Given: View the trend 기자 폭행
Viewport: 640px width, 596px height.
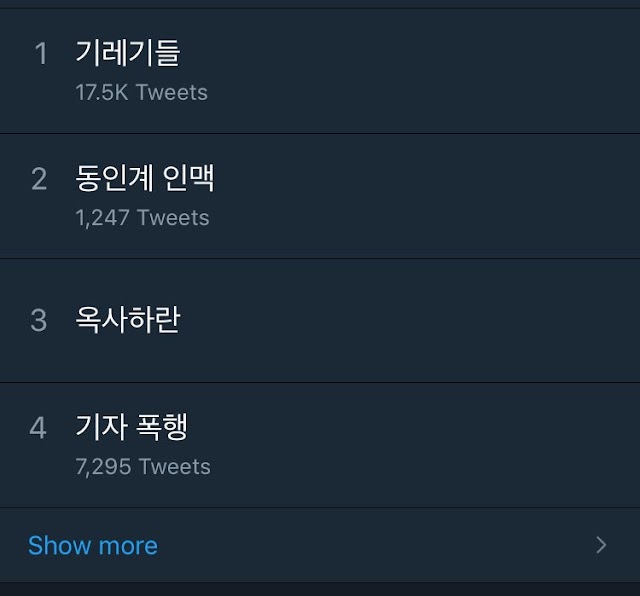Looking at the screenshot, I should [131, 427].
